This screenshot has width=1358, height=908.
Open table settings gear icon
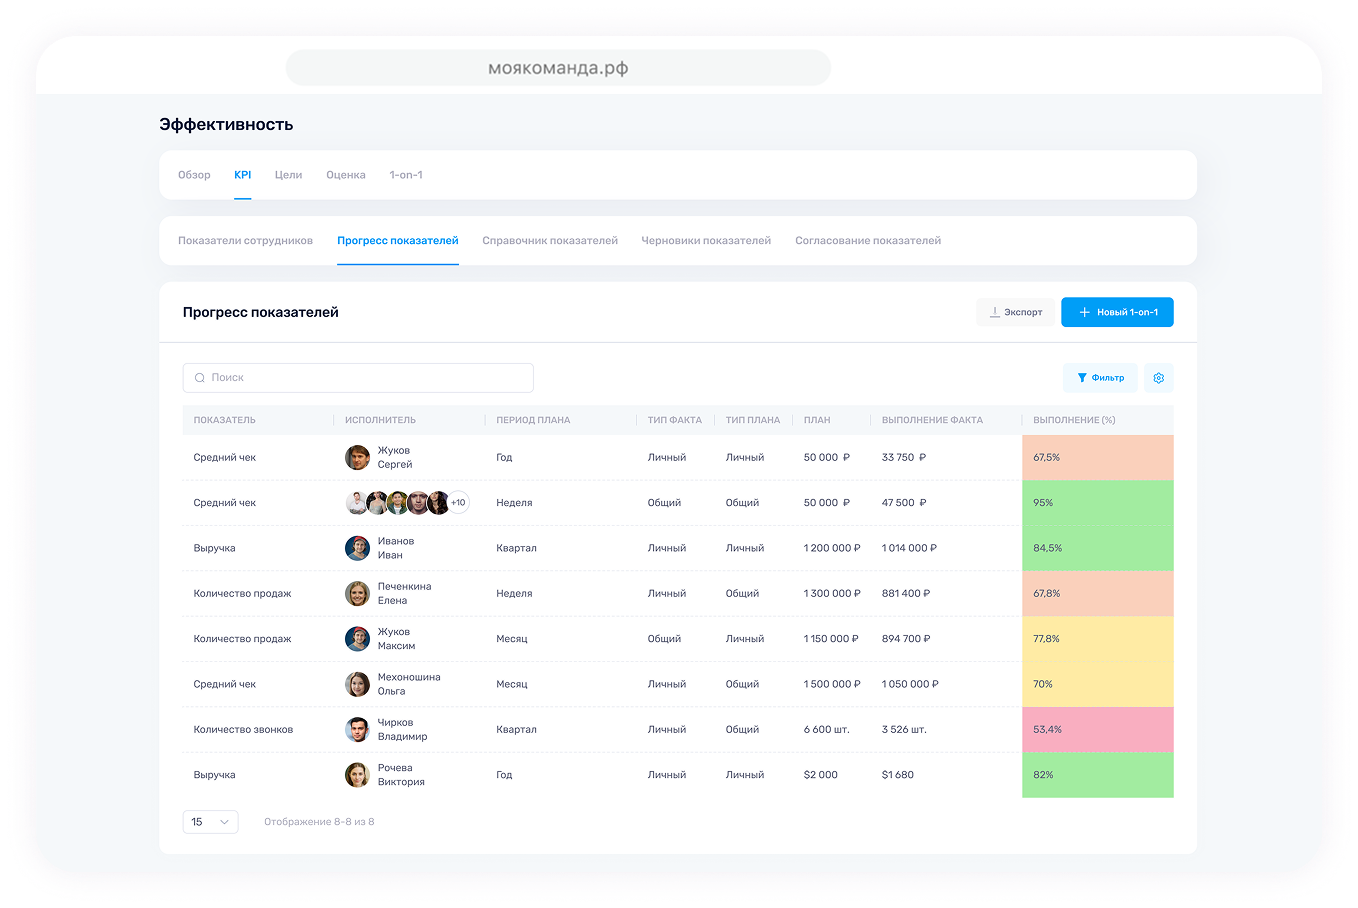point(1158,378)
